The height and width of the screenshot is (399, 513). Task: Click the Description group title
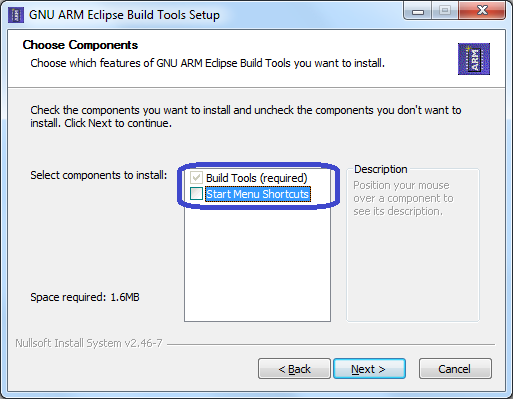click(381, 169)
